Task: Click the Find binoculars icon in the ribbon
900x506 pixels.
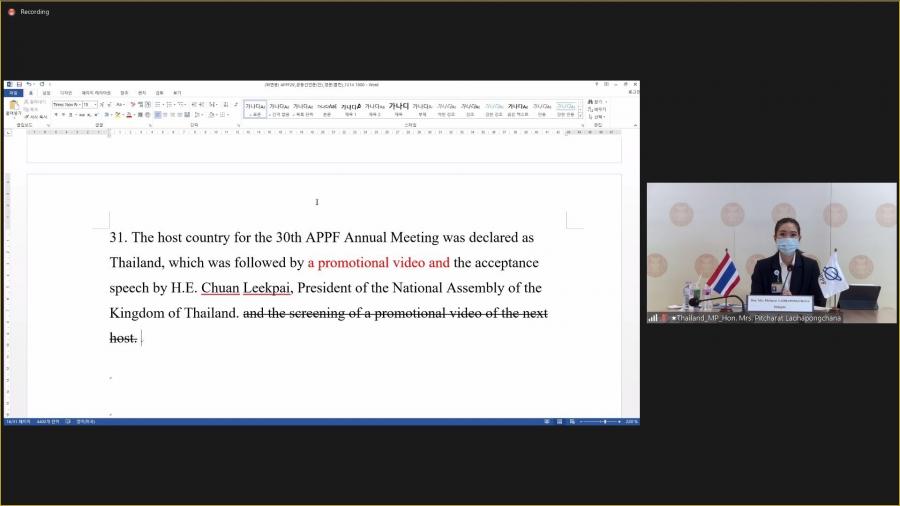Action: click(590, 102)
